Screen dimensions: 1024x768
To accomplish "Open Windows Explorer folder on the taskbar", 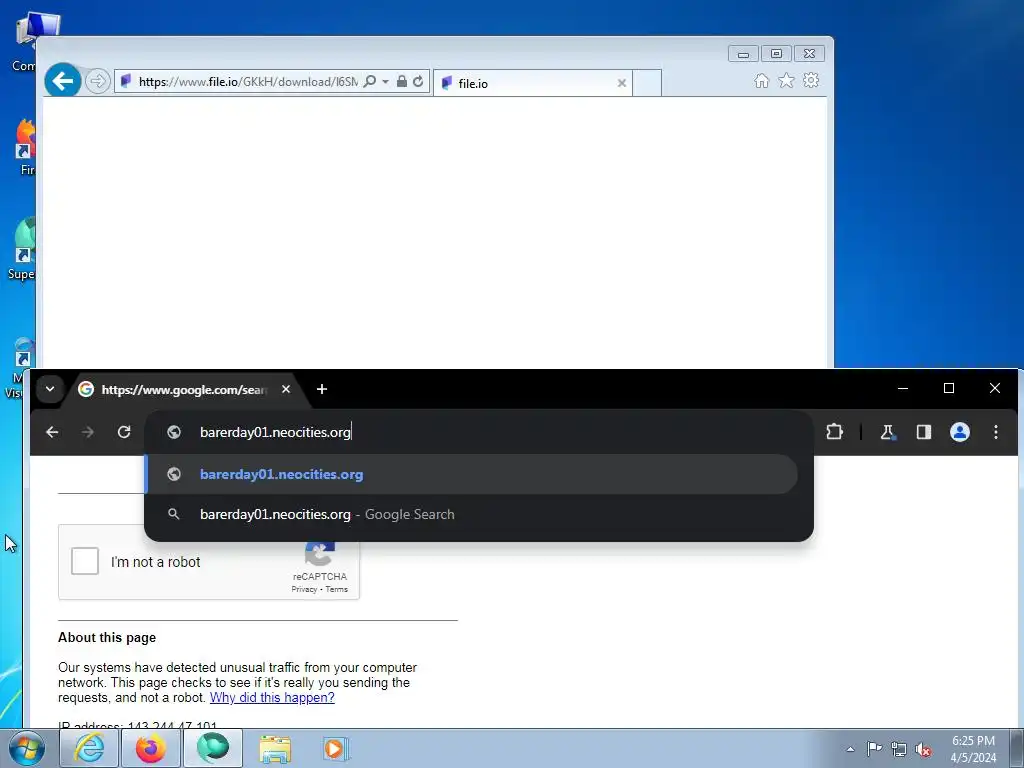I will tap(275, 748).
